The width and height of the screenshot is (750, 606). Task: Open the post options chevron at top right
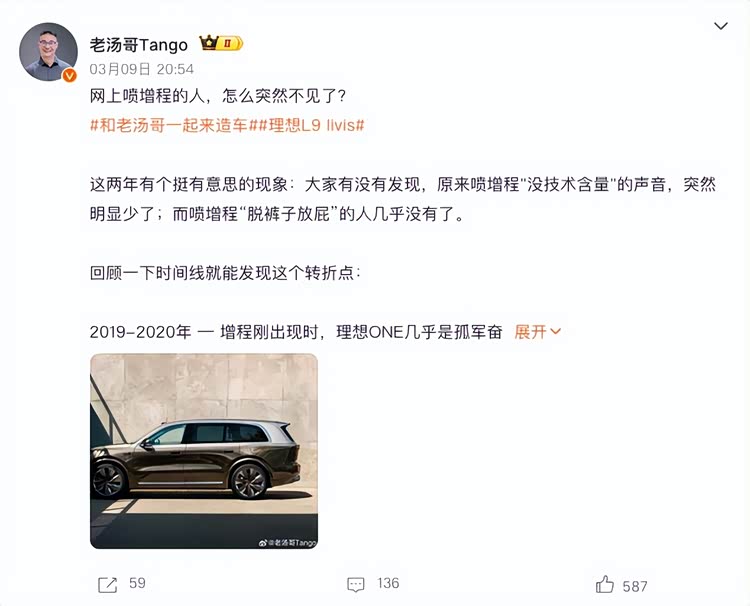point(721,26)
